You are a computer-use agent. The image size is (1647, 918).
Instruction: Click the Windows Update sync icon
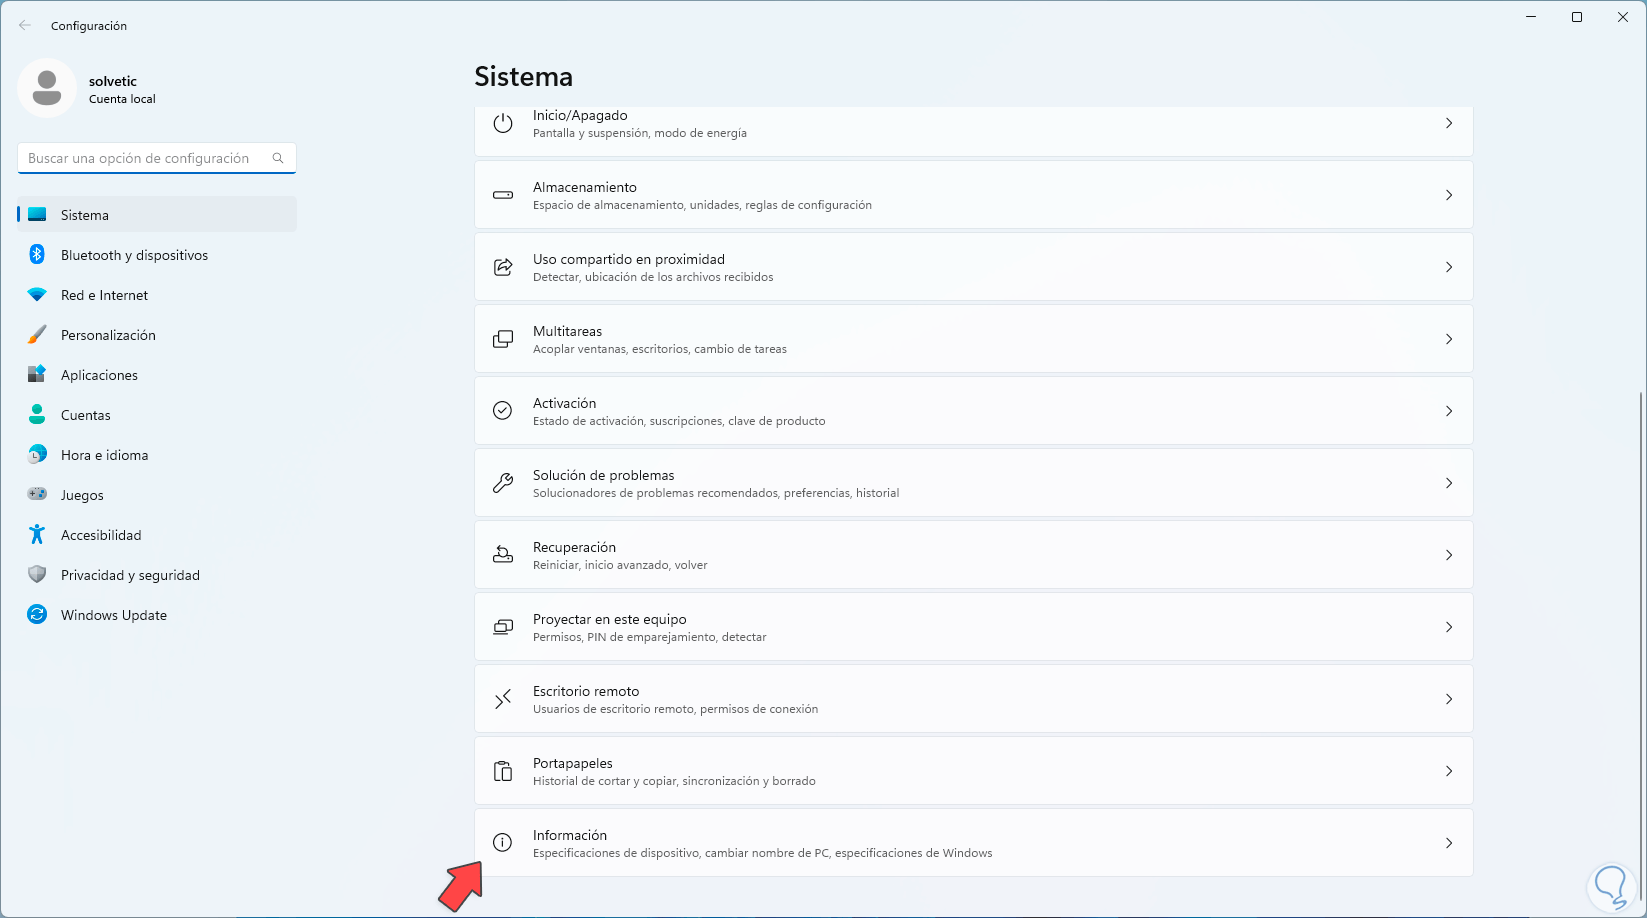click(37, 615)
